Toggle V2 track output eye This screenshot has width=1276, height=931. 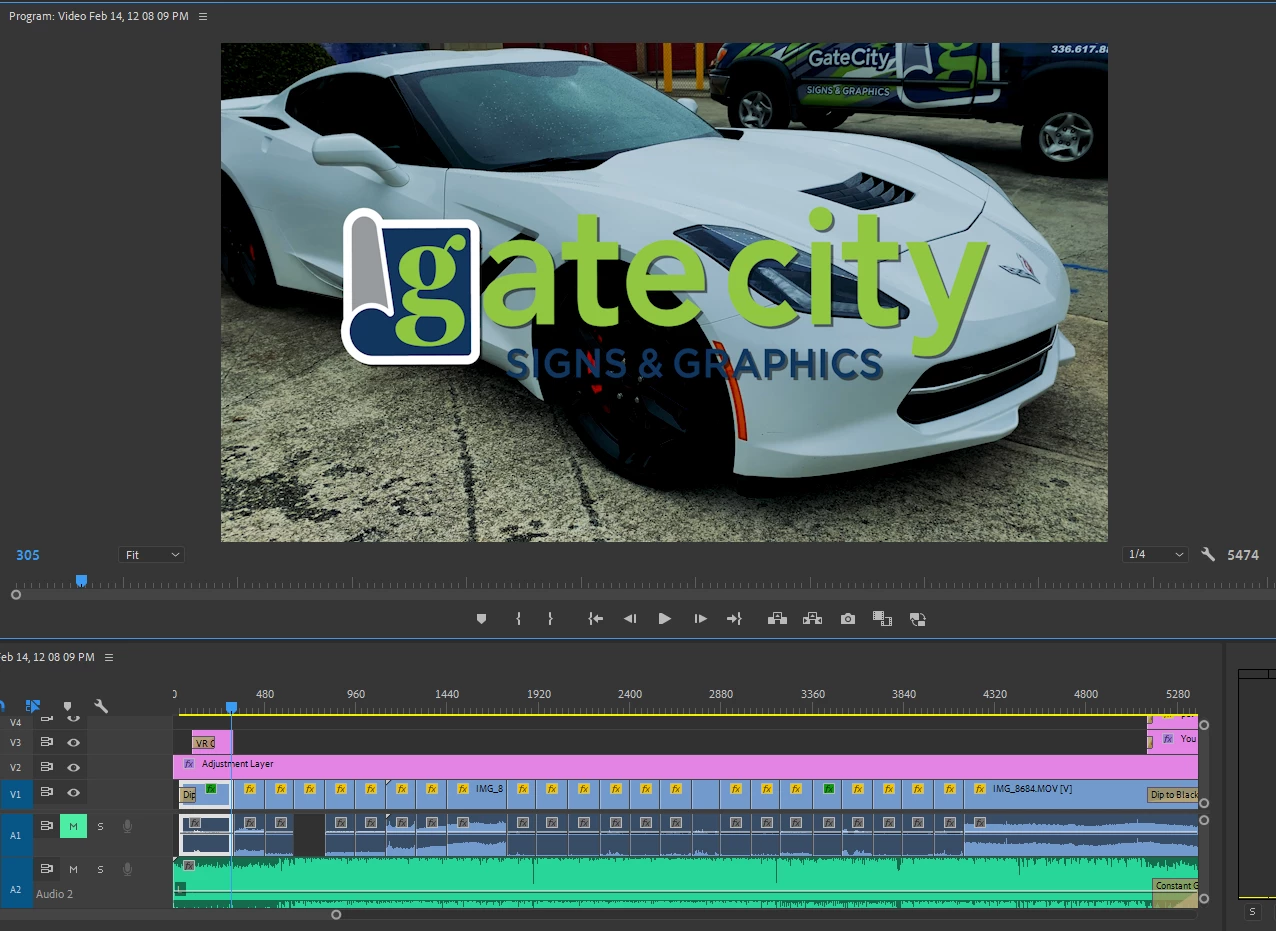point(73,767)
